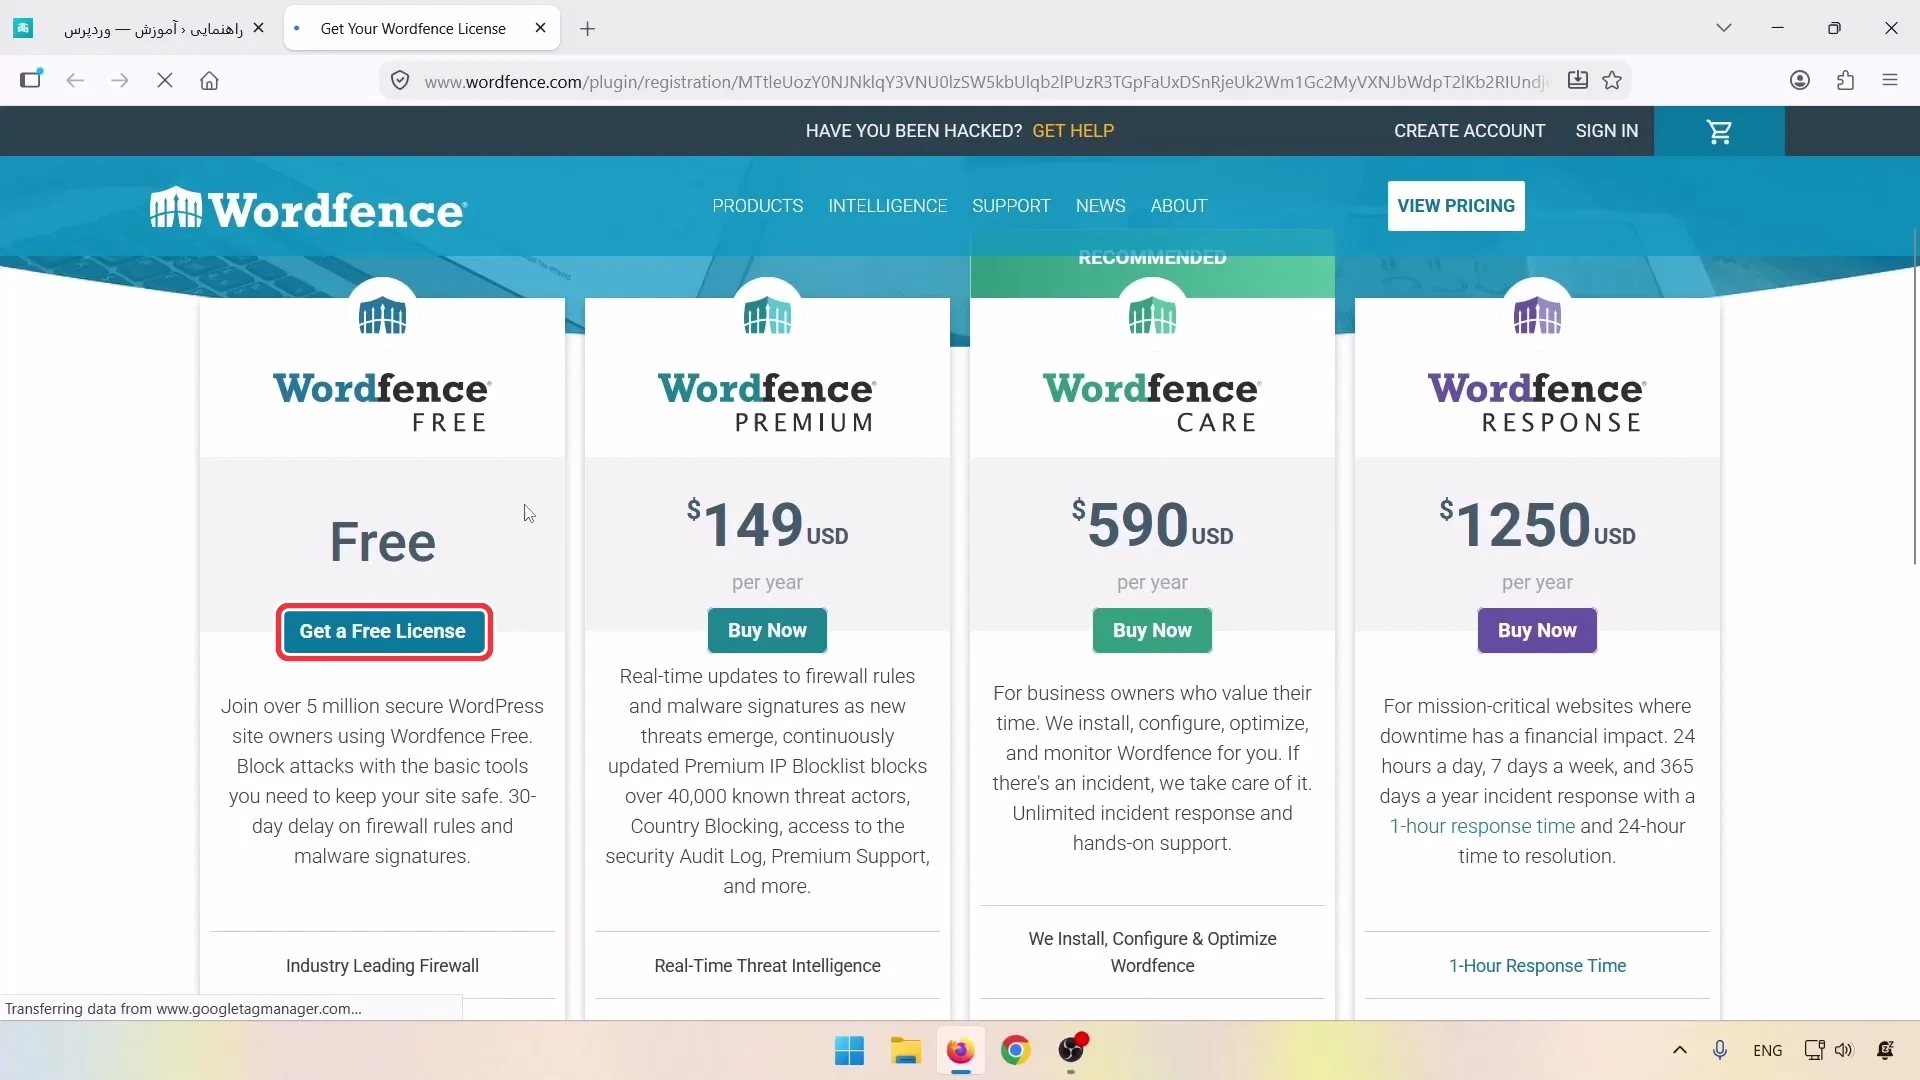Click Get a Free License button
The width and height of the screenshot is (1920, 1080).
point(383,631)
